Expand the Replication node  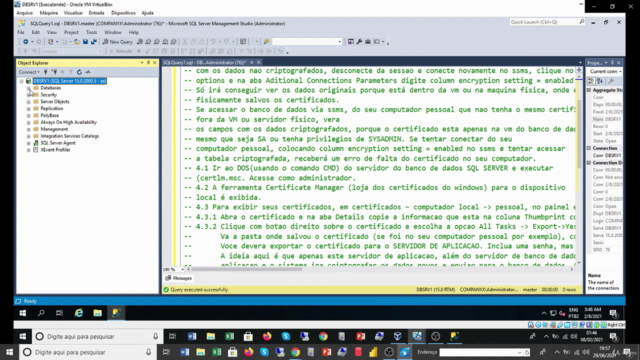point(29,109)
